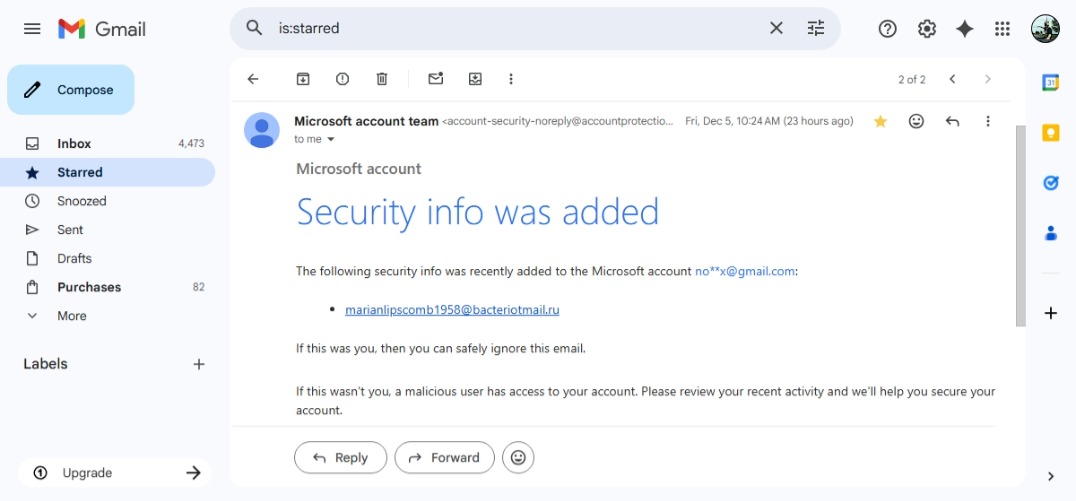Open the Support help icon
Viewport: 1076px width, 501px height.
pyautogui.click(x=887, y=29)
